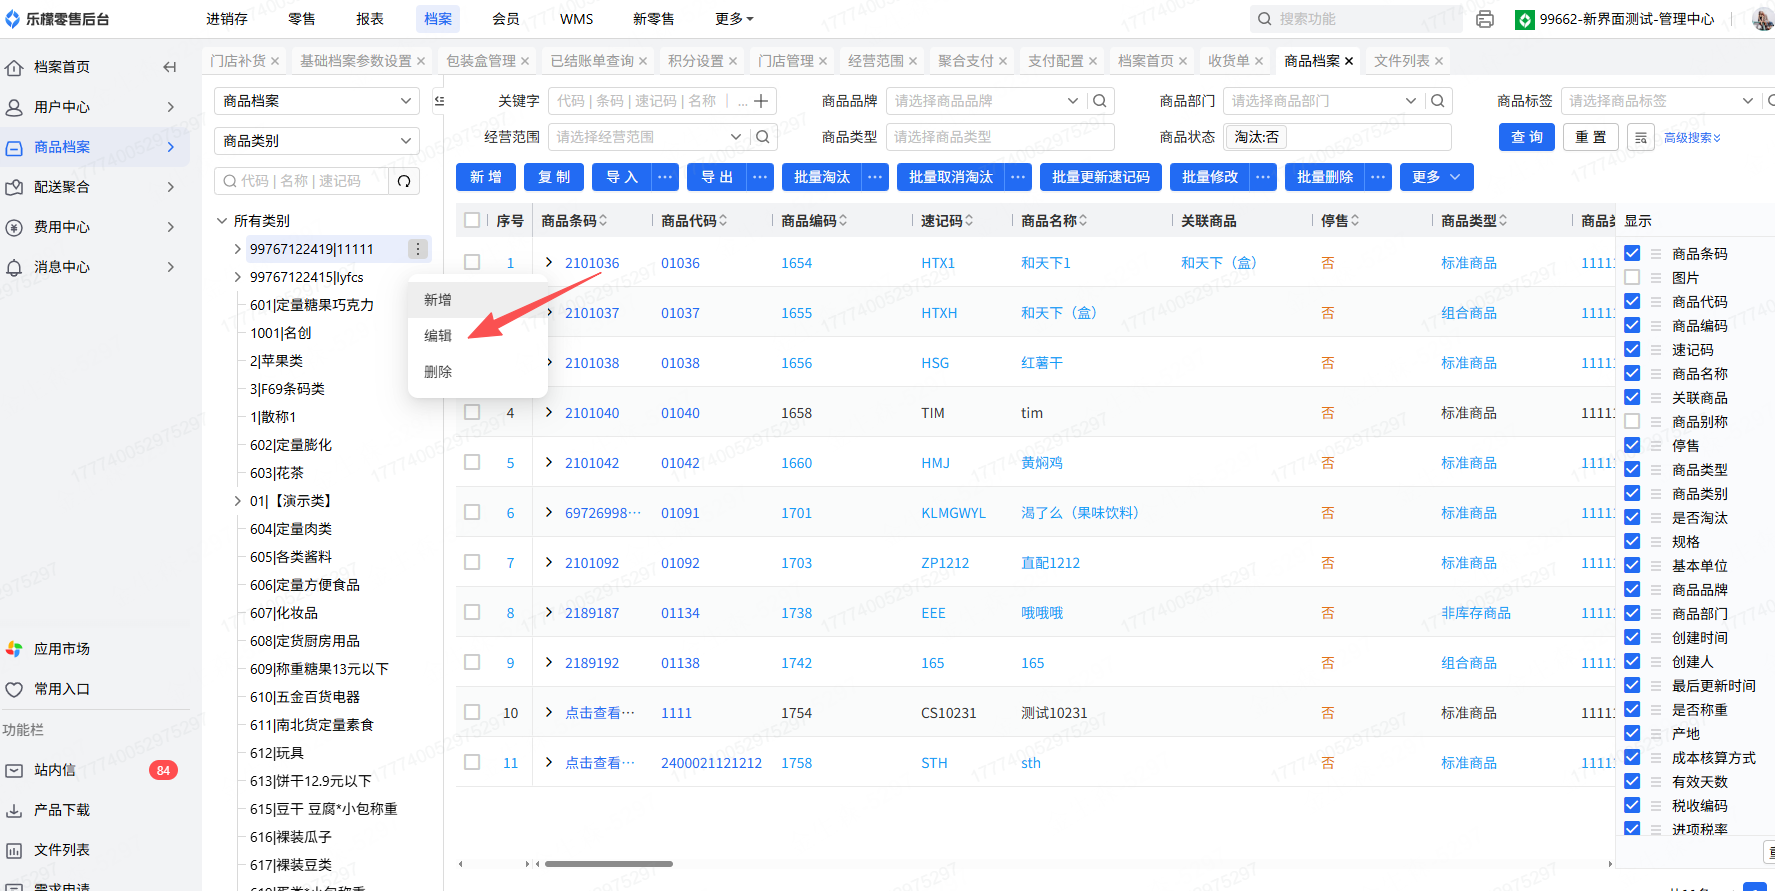Open the ellipsis menu next to 批量淘汰
Image resolution: width=1775 pixels, height=891 pixels.
(x=875, y=177)
